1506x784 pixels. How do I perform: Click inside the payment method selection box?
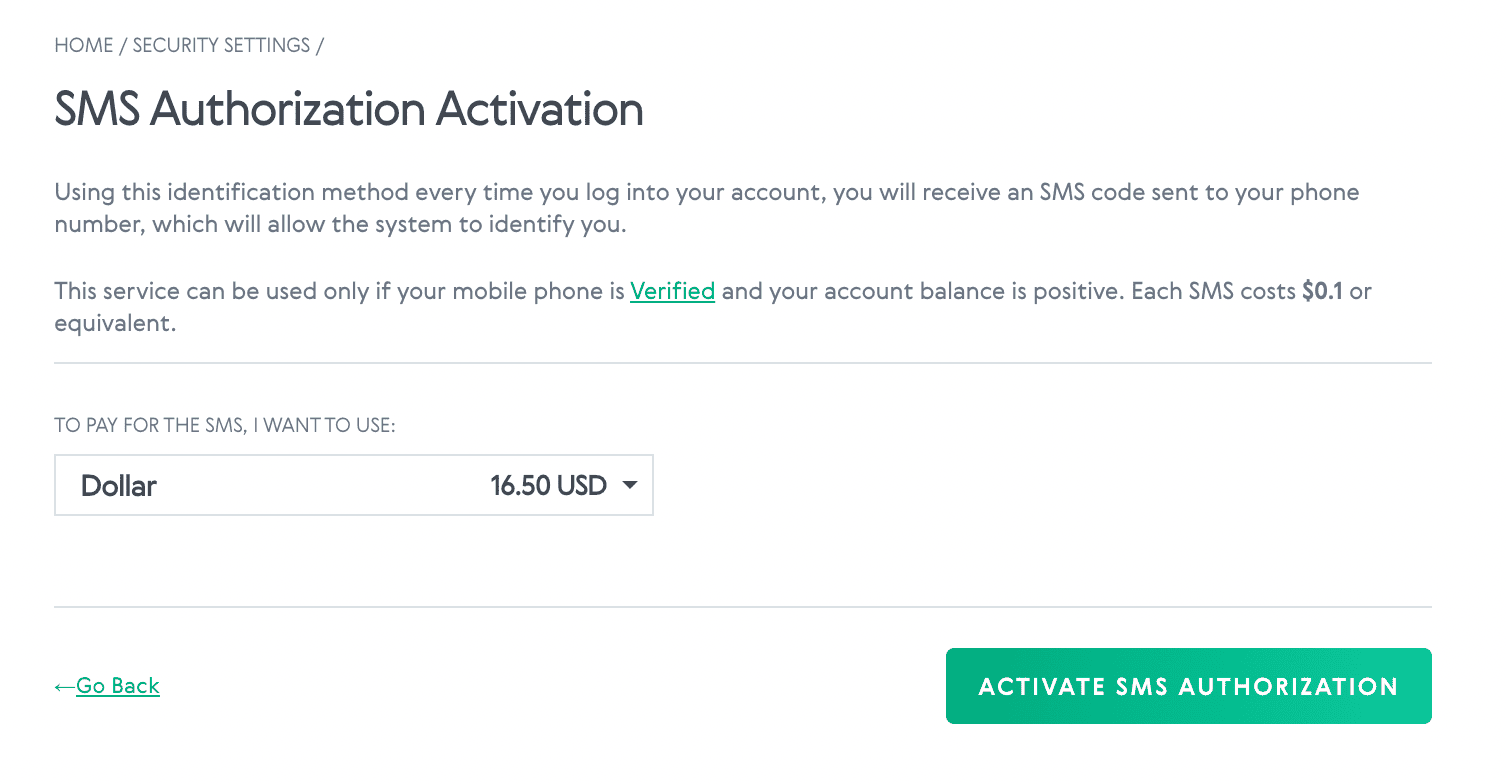(353, 485)
